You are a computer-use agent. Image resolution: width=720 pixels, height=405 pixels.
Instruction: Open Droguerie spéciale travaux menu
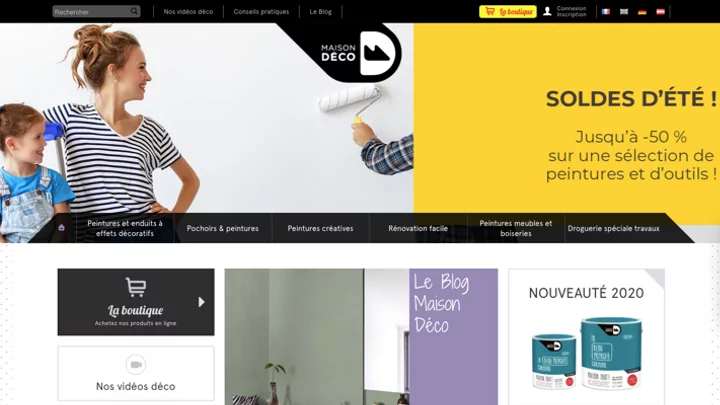point(613,228)
